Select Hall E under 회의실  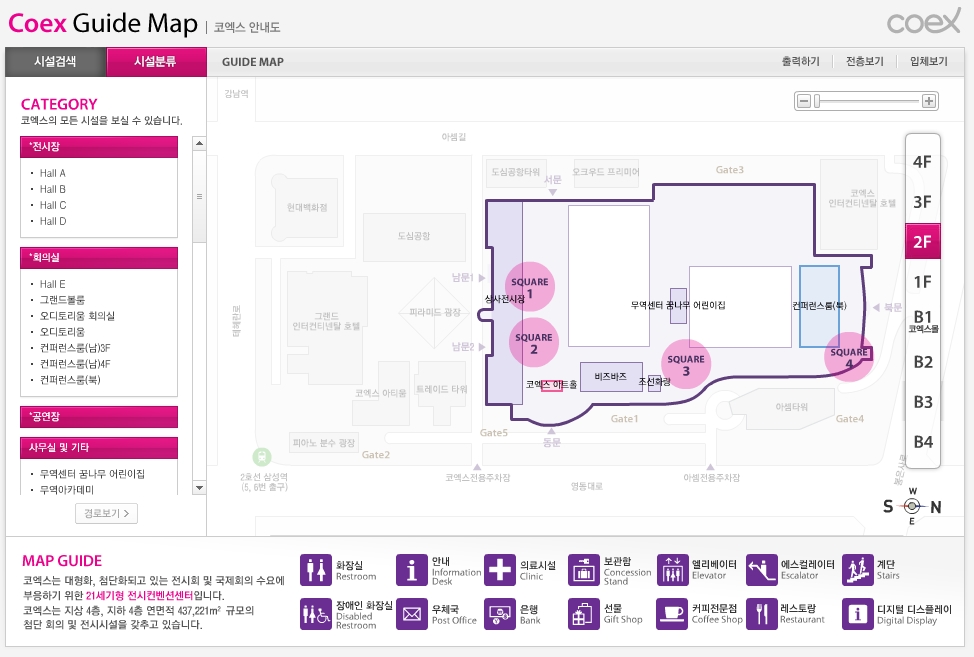pyautogui.click(x=52, y=284)
